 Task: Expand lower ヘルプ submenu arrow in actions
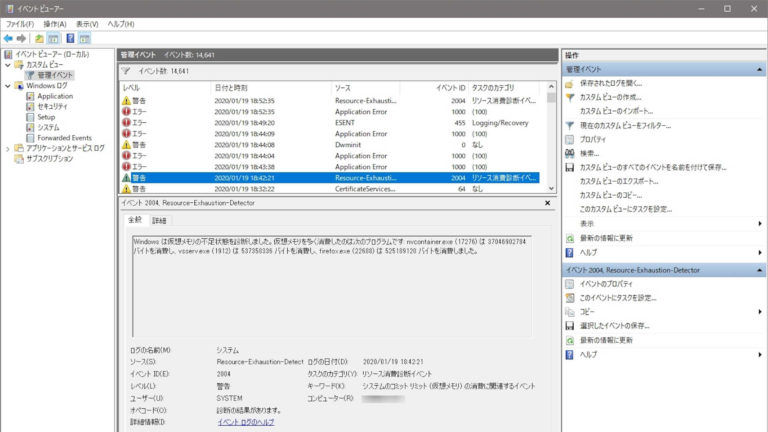(x=760, y=355)
